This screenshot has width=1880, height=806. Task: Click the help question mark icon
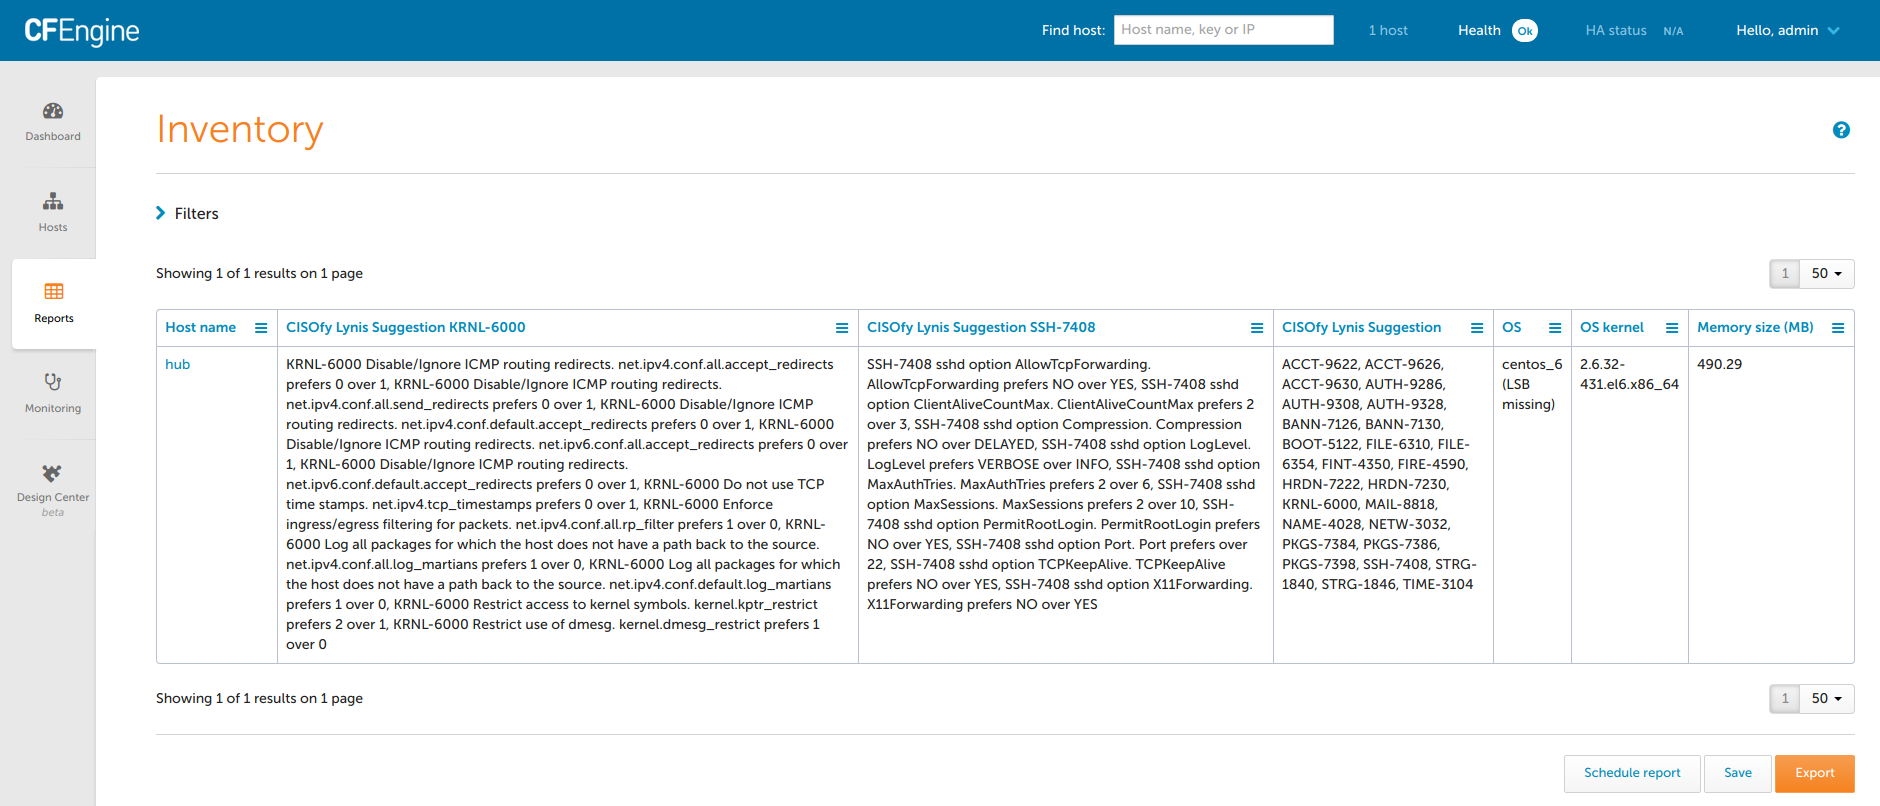coord(1841,130)
